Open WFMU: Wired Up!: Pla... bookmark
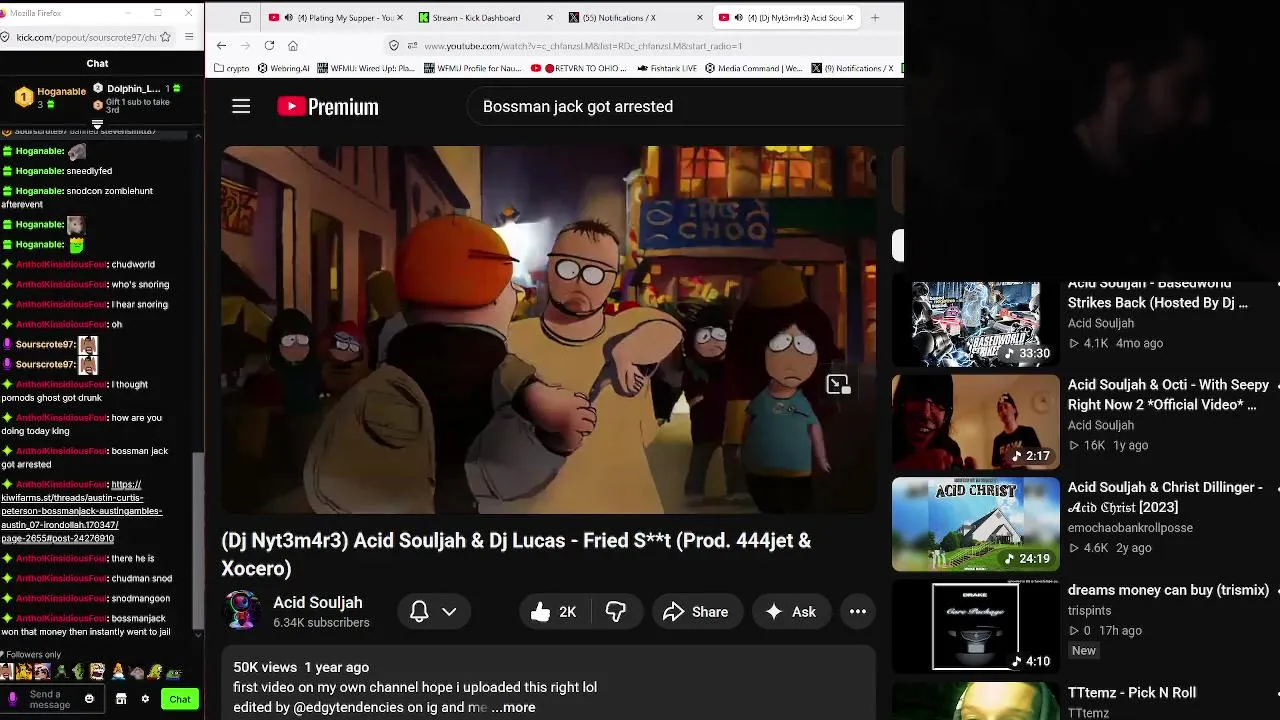Image resolution: width=1280 pixels, height=720 pixels. (365, 69)
